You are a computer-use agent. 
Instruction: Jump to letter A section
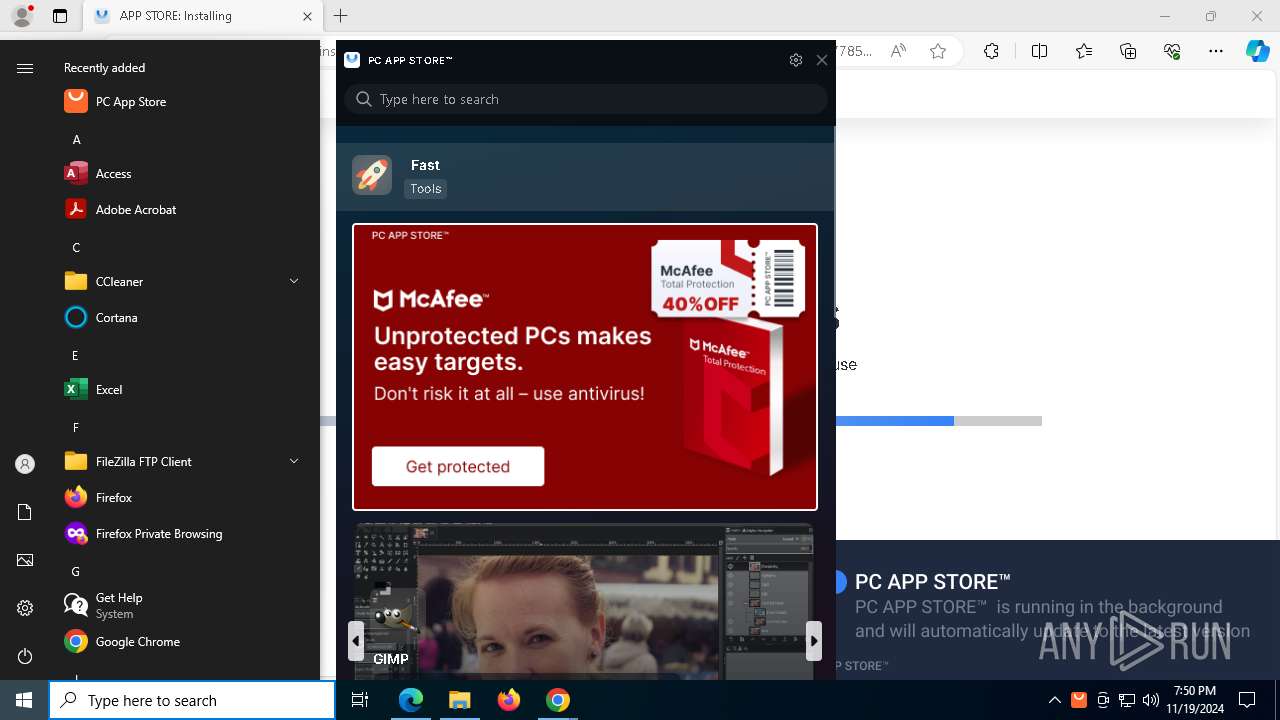[76, 139]
